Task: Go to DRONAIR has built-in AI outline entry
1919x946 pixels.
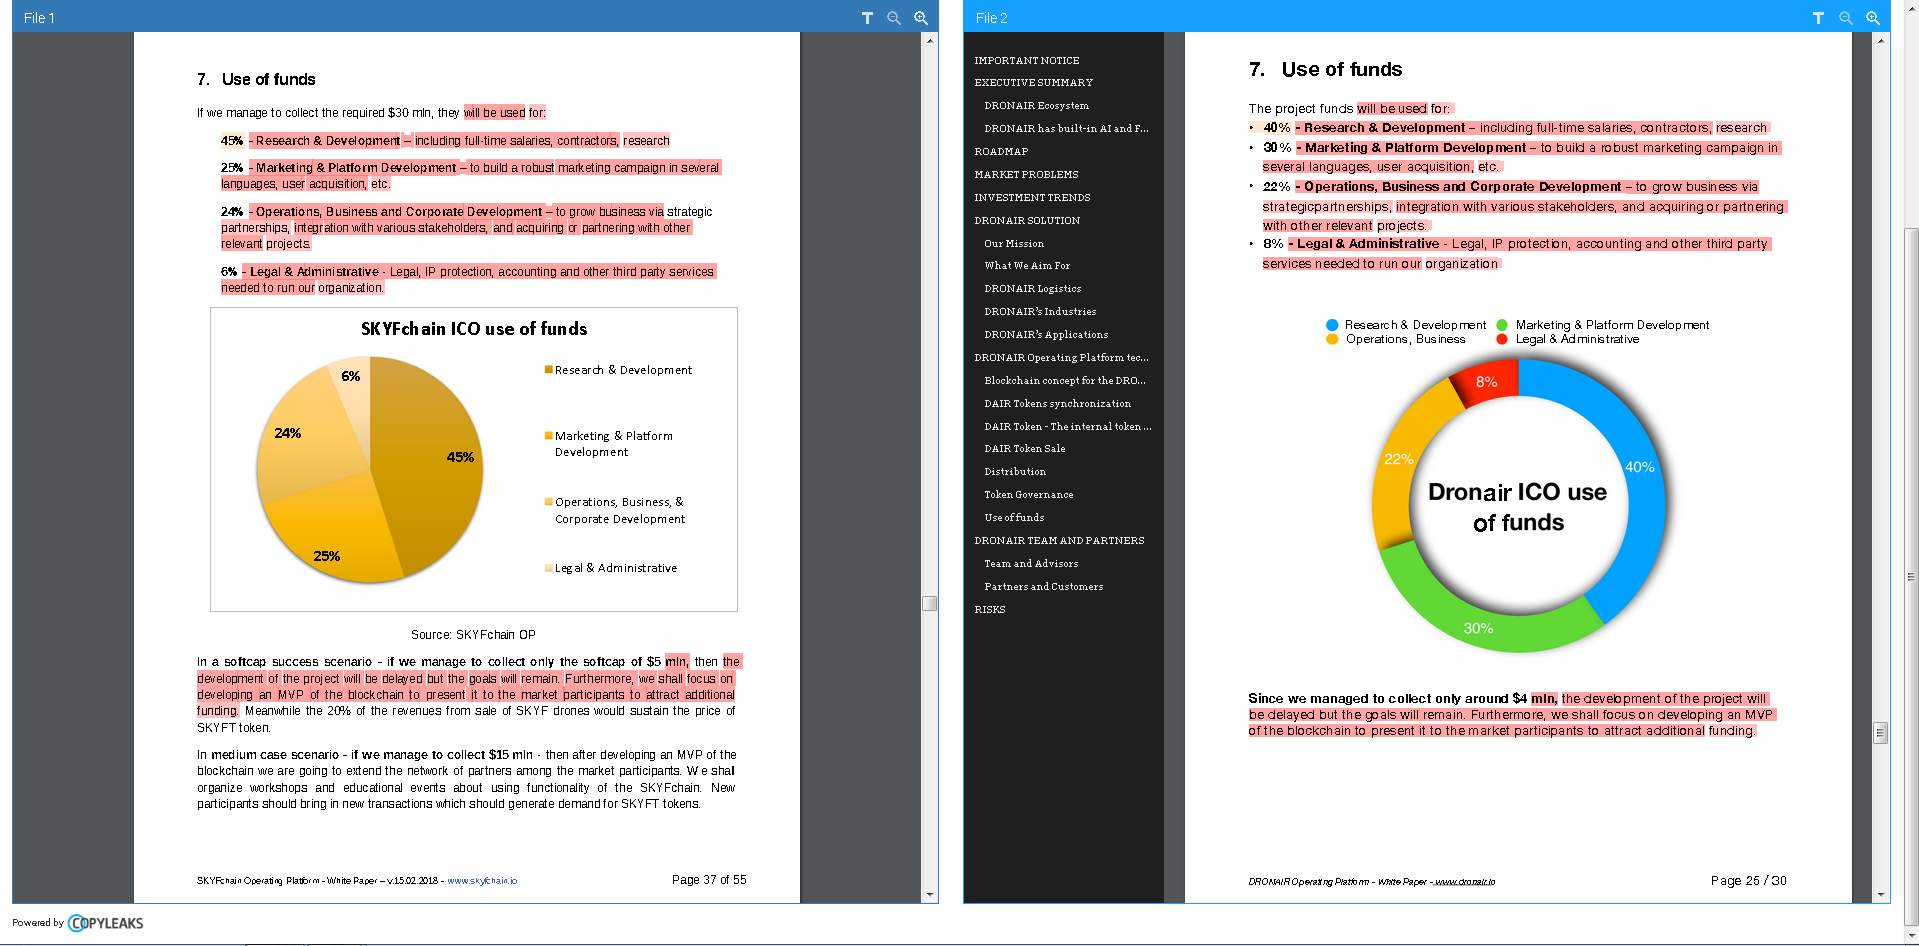Action: [1066, 129]
